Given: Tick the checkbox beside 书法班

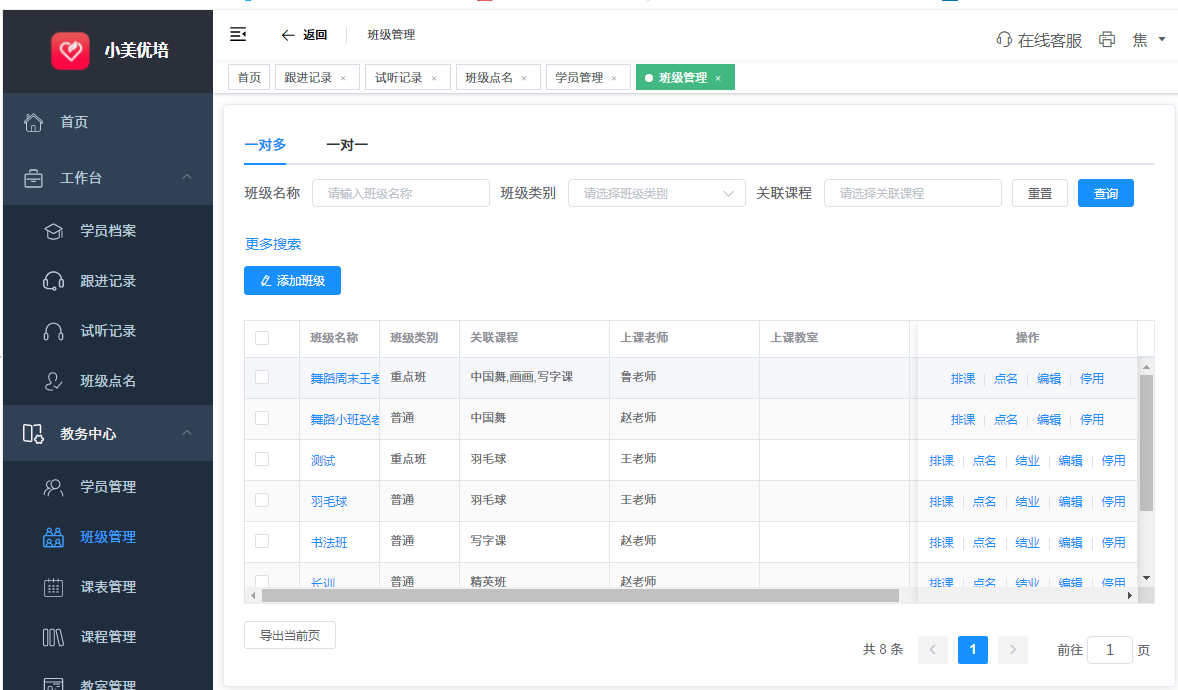Looking at the screenshot, I should tap(262, 541).
